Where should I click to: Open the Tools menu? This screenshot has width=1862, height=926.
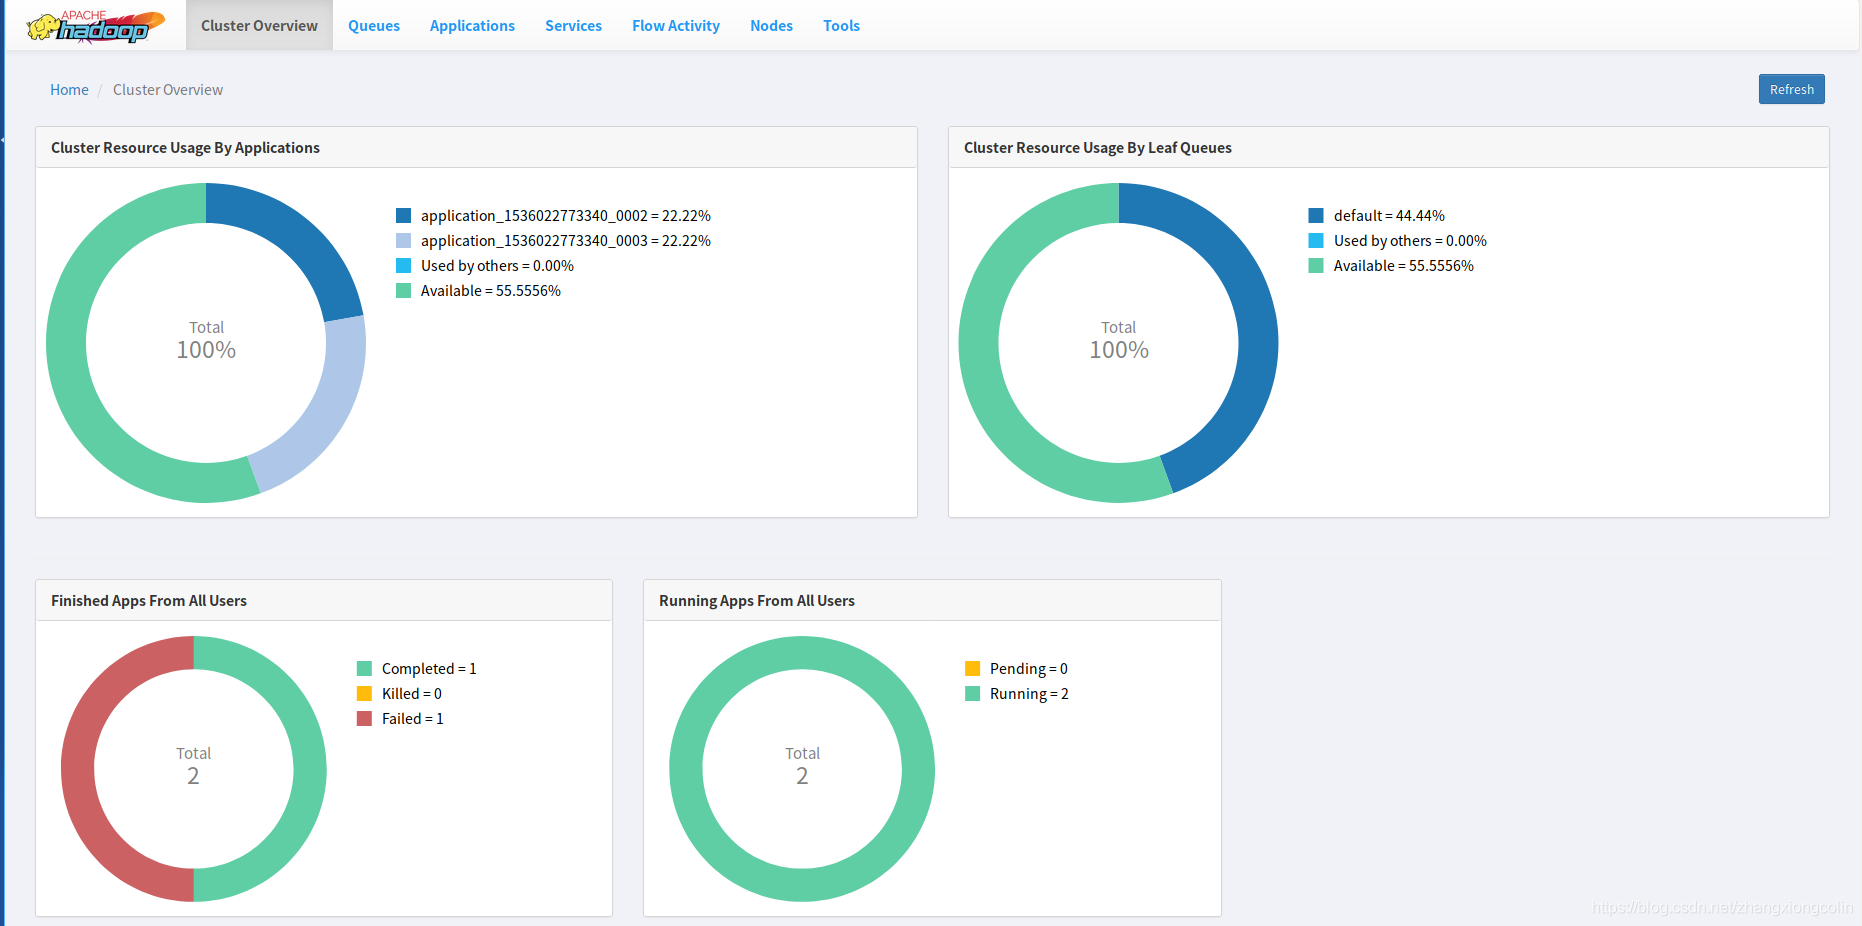tap(841, 26)
